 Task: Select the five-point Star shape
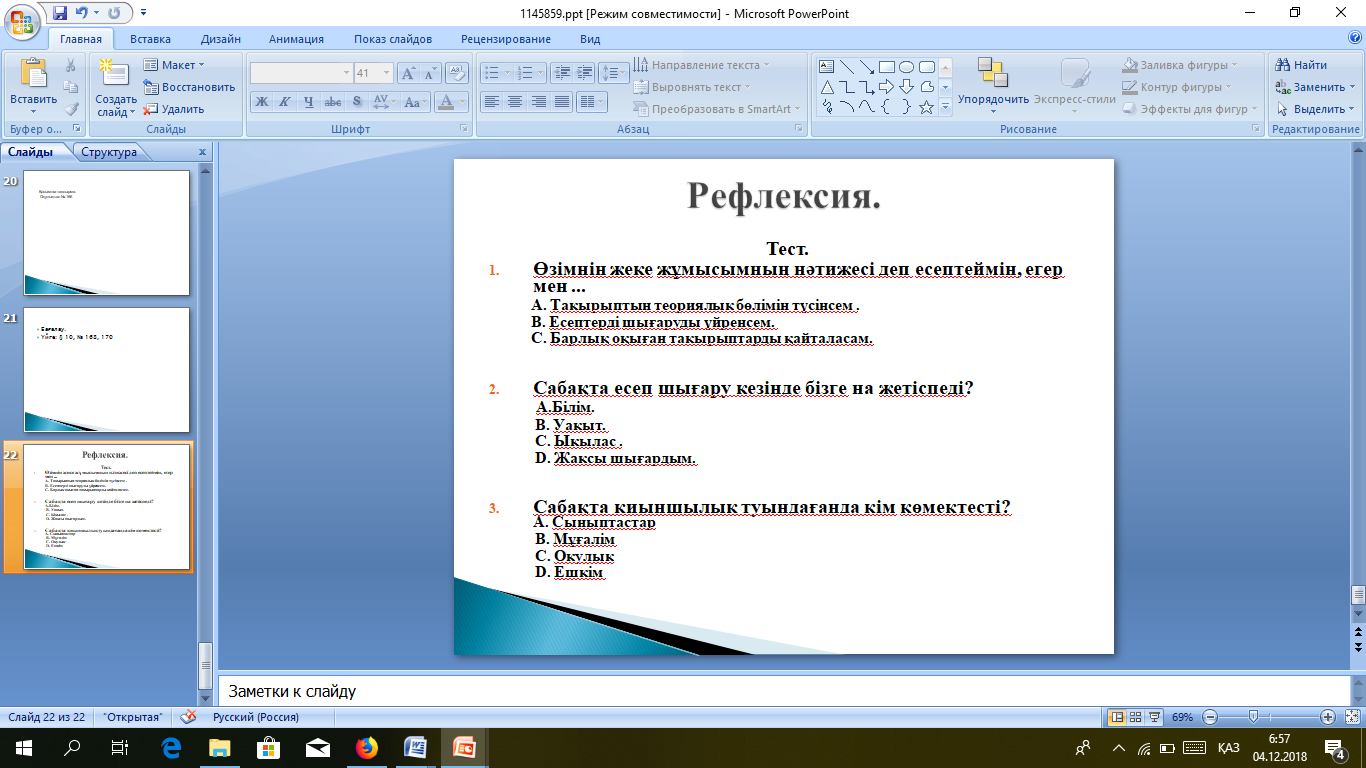[927, 106]
